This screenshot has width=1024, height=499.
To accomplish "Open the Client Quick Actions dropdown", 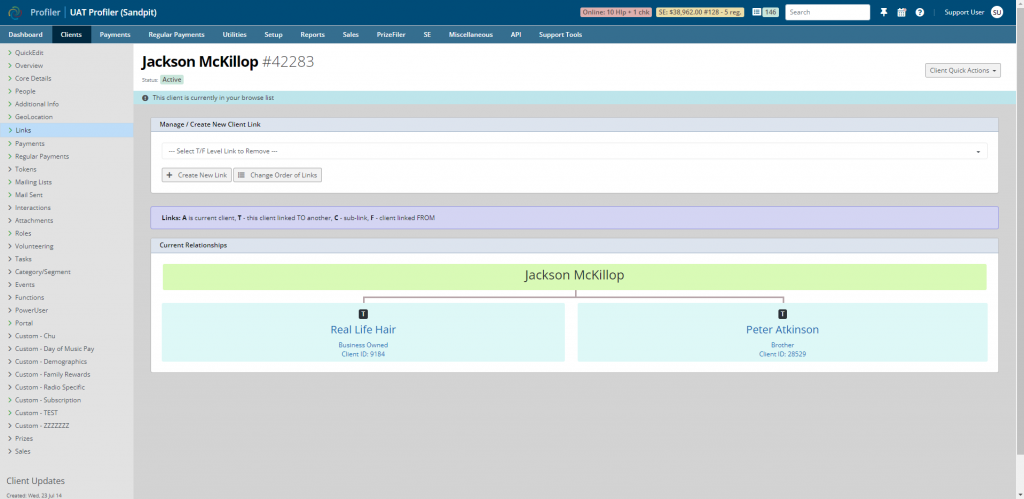I will click(x=963, y=71).
